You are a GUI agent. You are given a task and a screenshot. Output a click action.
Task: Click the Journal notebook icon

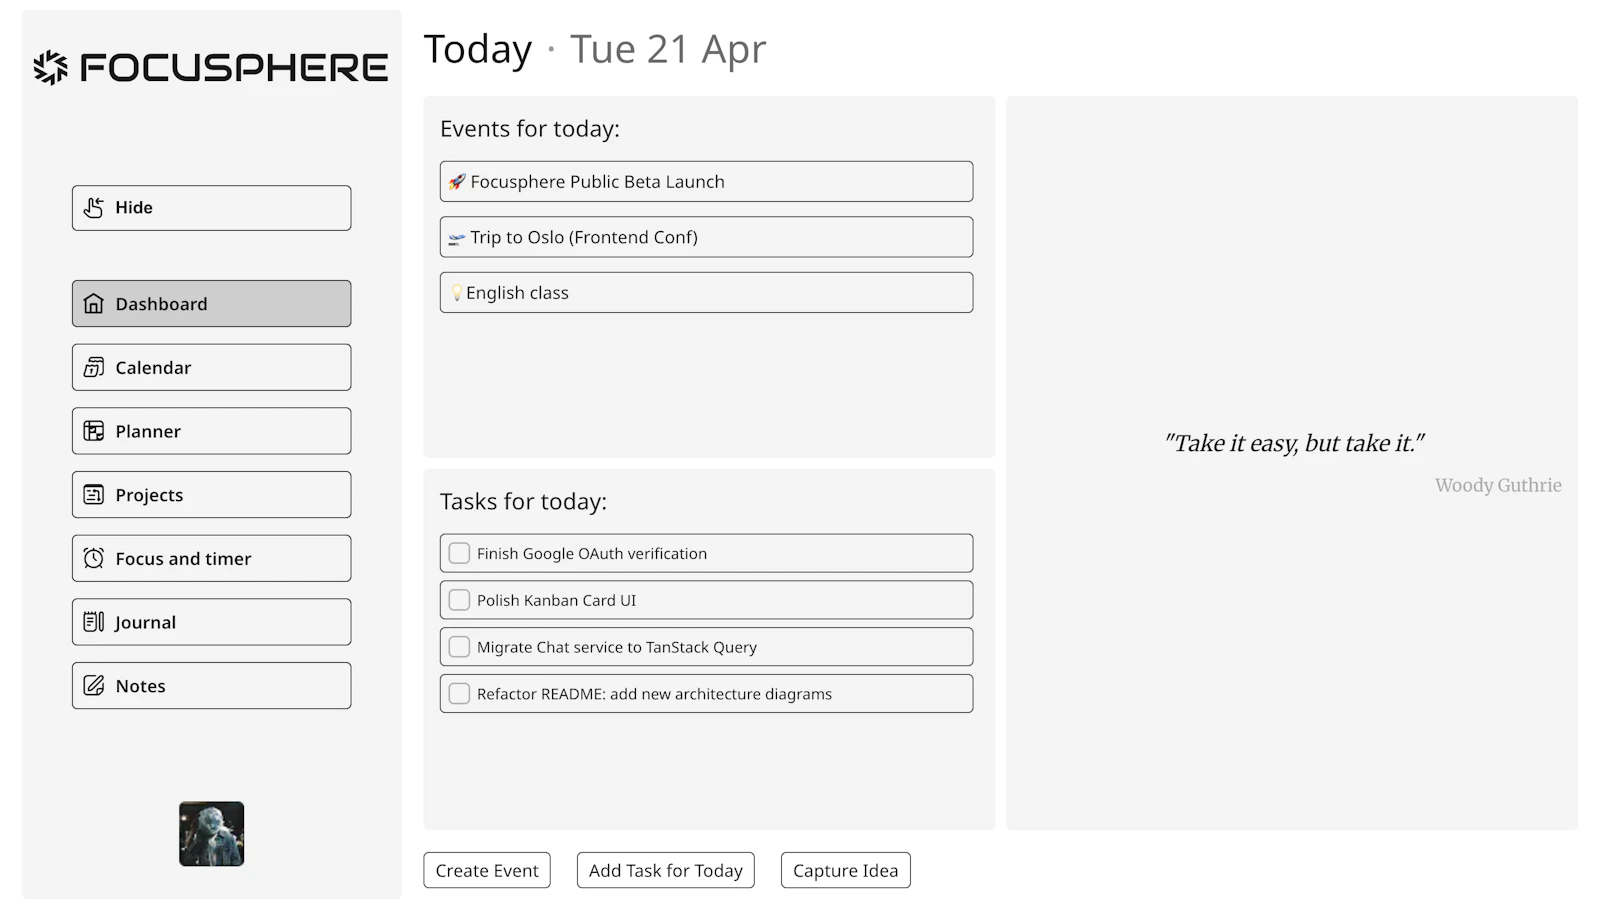tap(94, 622)
